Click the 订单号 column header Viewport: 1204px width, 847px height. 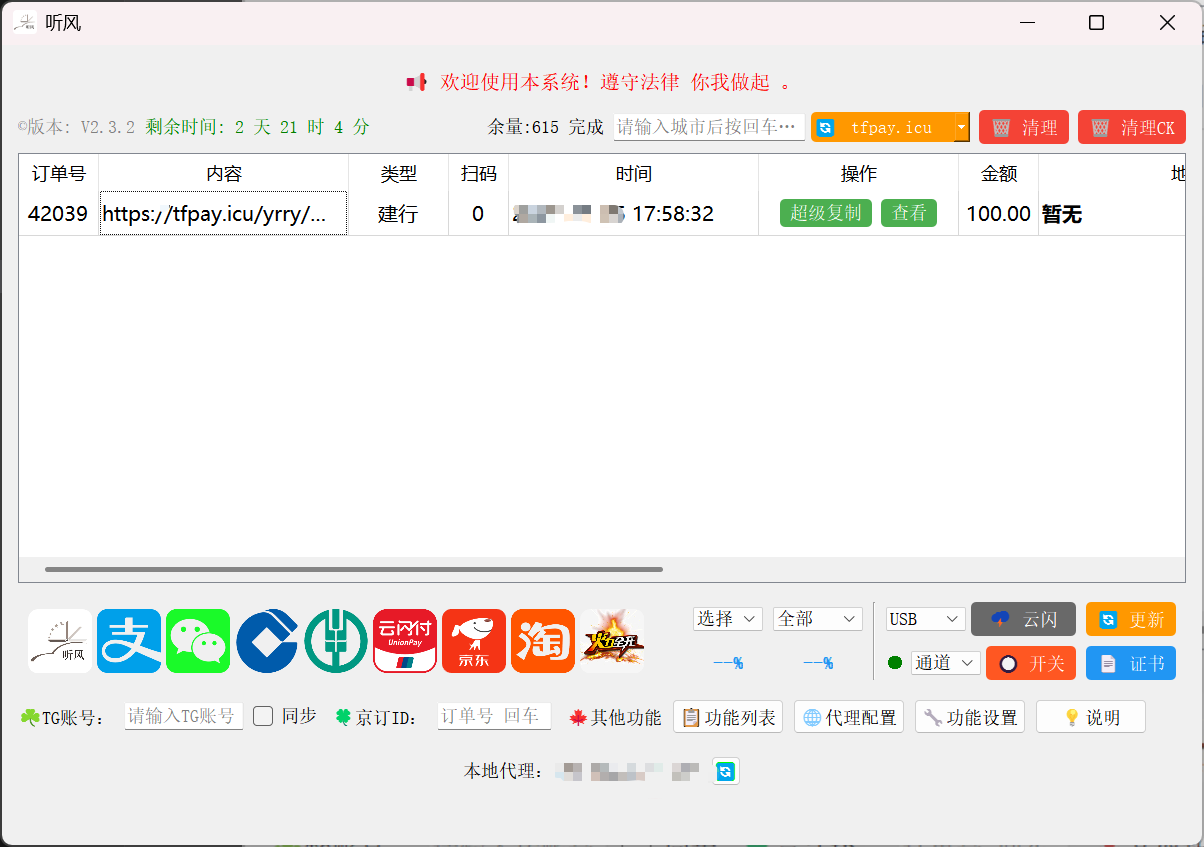click(59, 174)
